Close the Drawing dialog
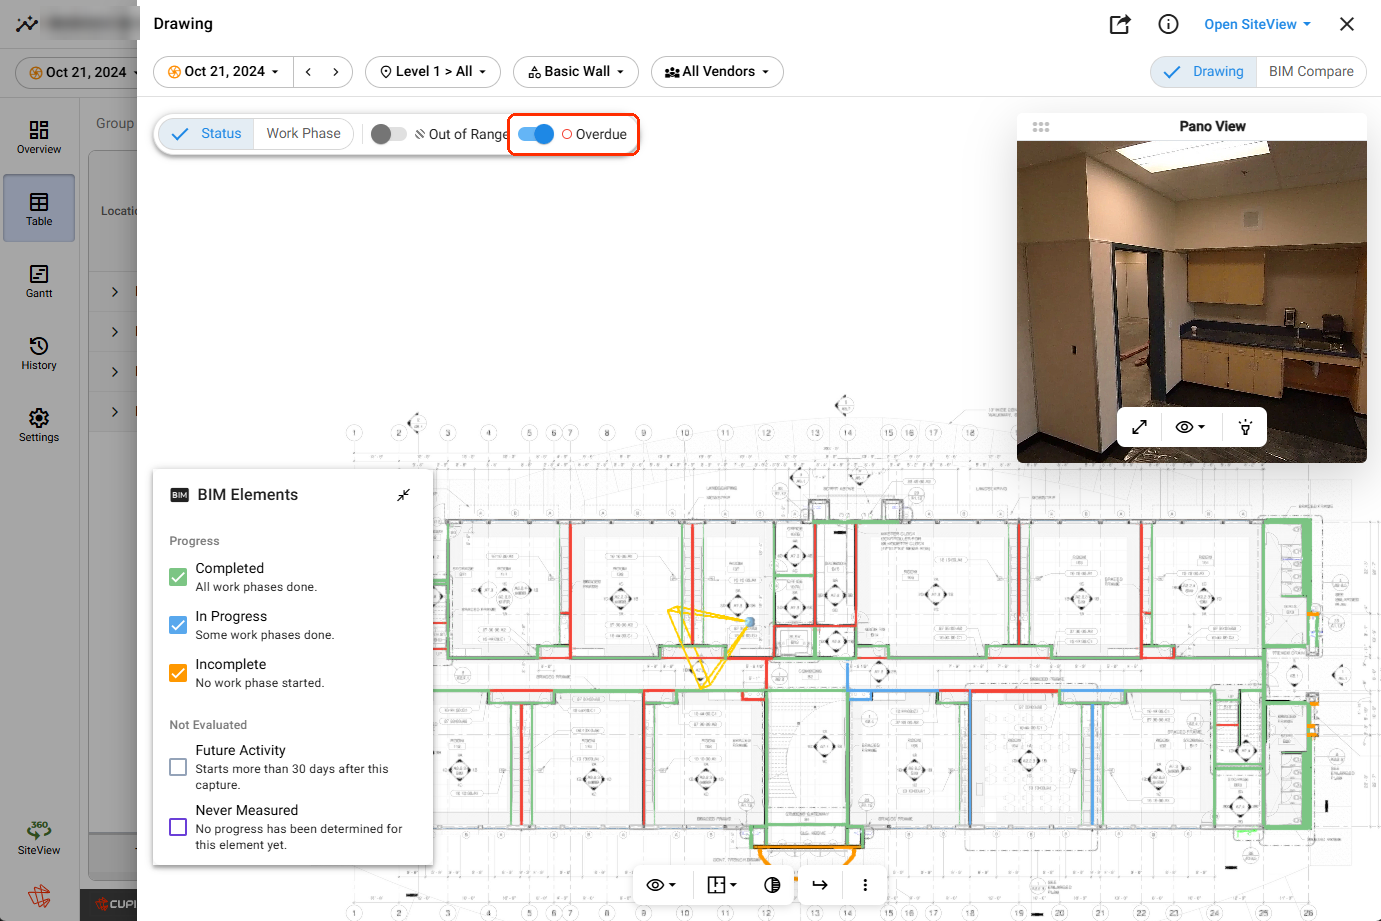Screen dimensions: 1381x921 (1347, 24)
